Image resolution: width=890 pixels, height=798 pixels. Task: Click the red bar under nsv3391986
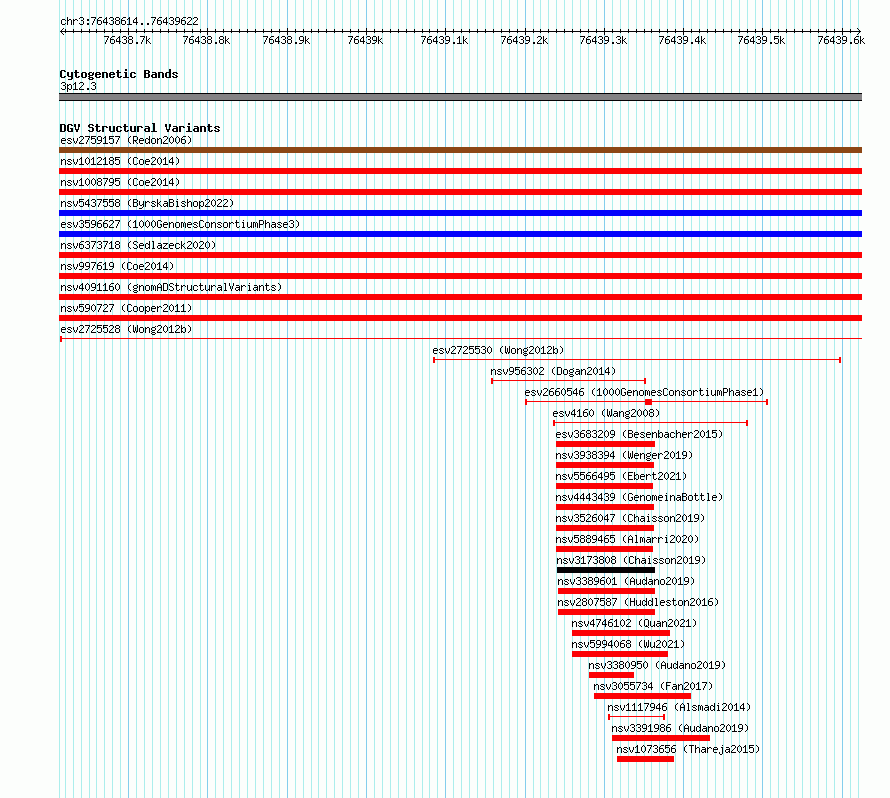coord(661,738)
